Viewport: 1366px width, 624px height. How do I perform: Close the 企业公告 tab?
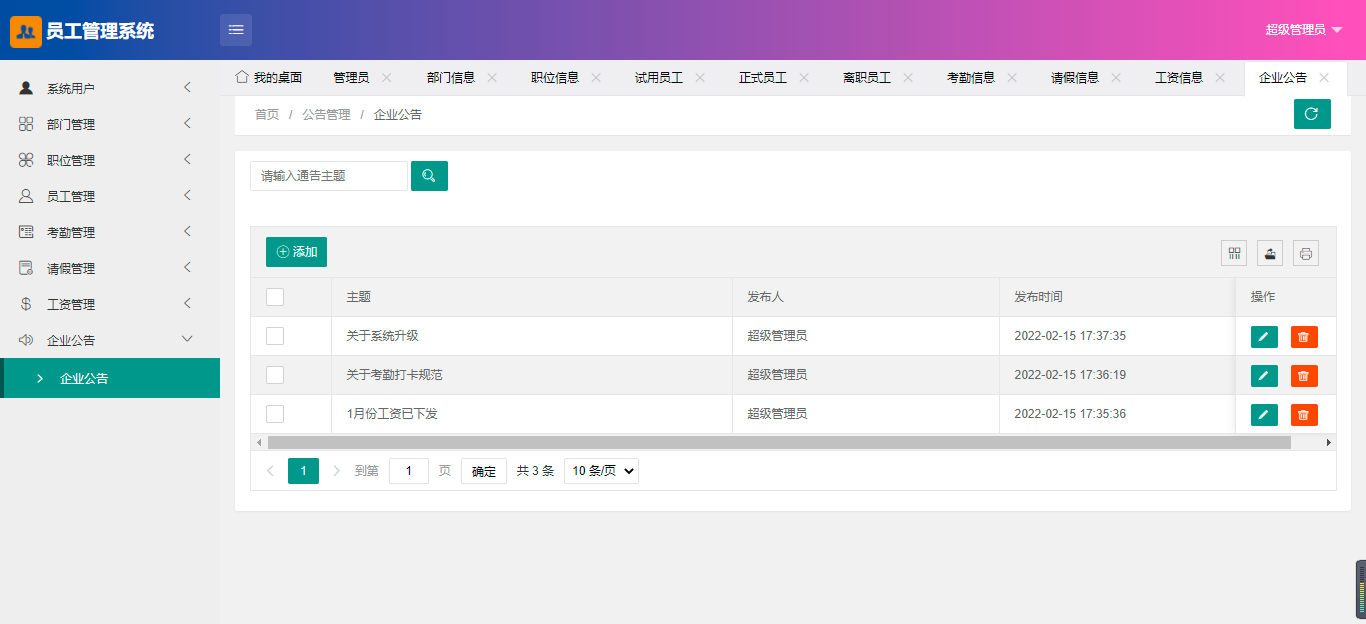[1324, 77]
